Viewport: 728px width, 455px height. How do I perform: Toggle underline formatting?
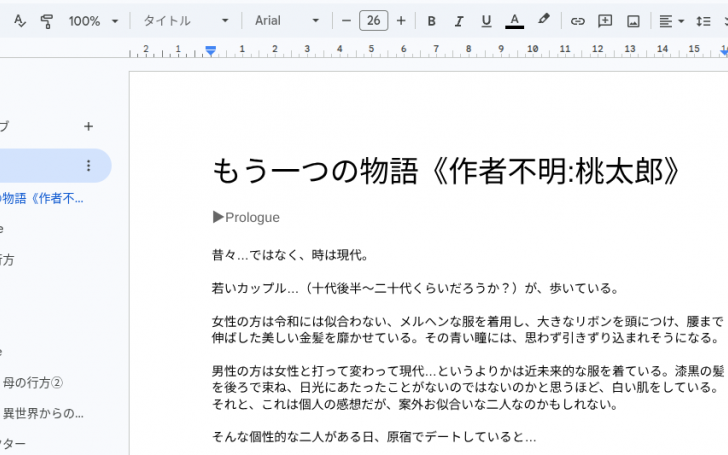(486, 21)
